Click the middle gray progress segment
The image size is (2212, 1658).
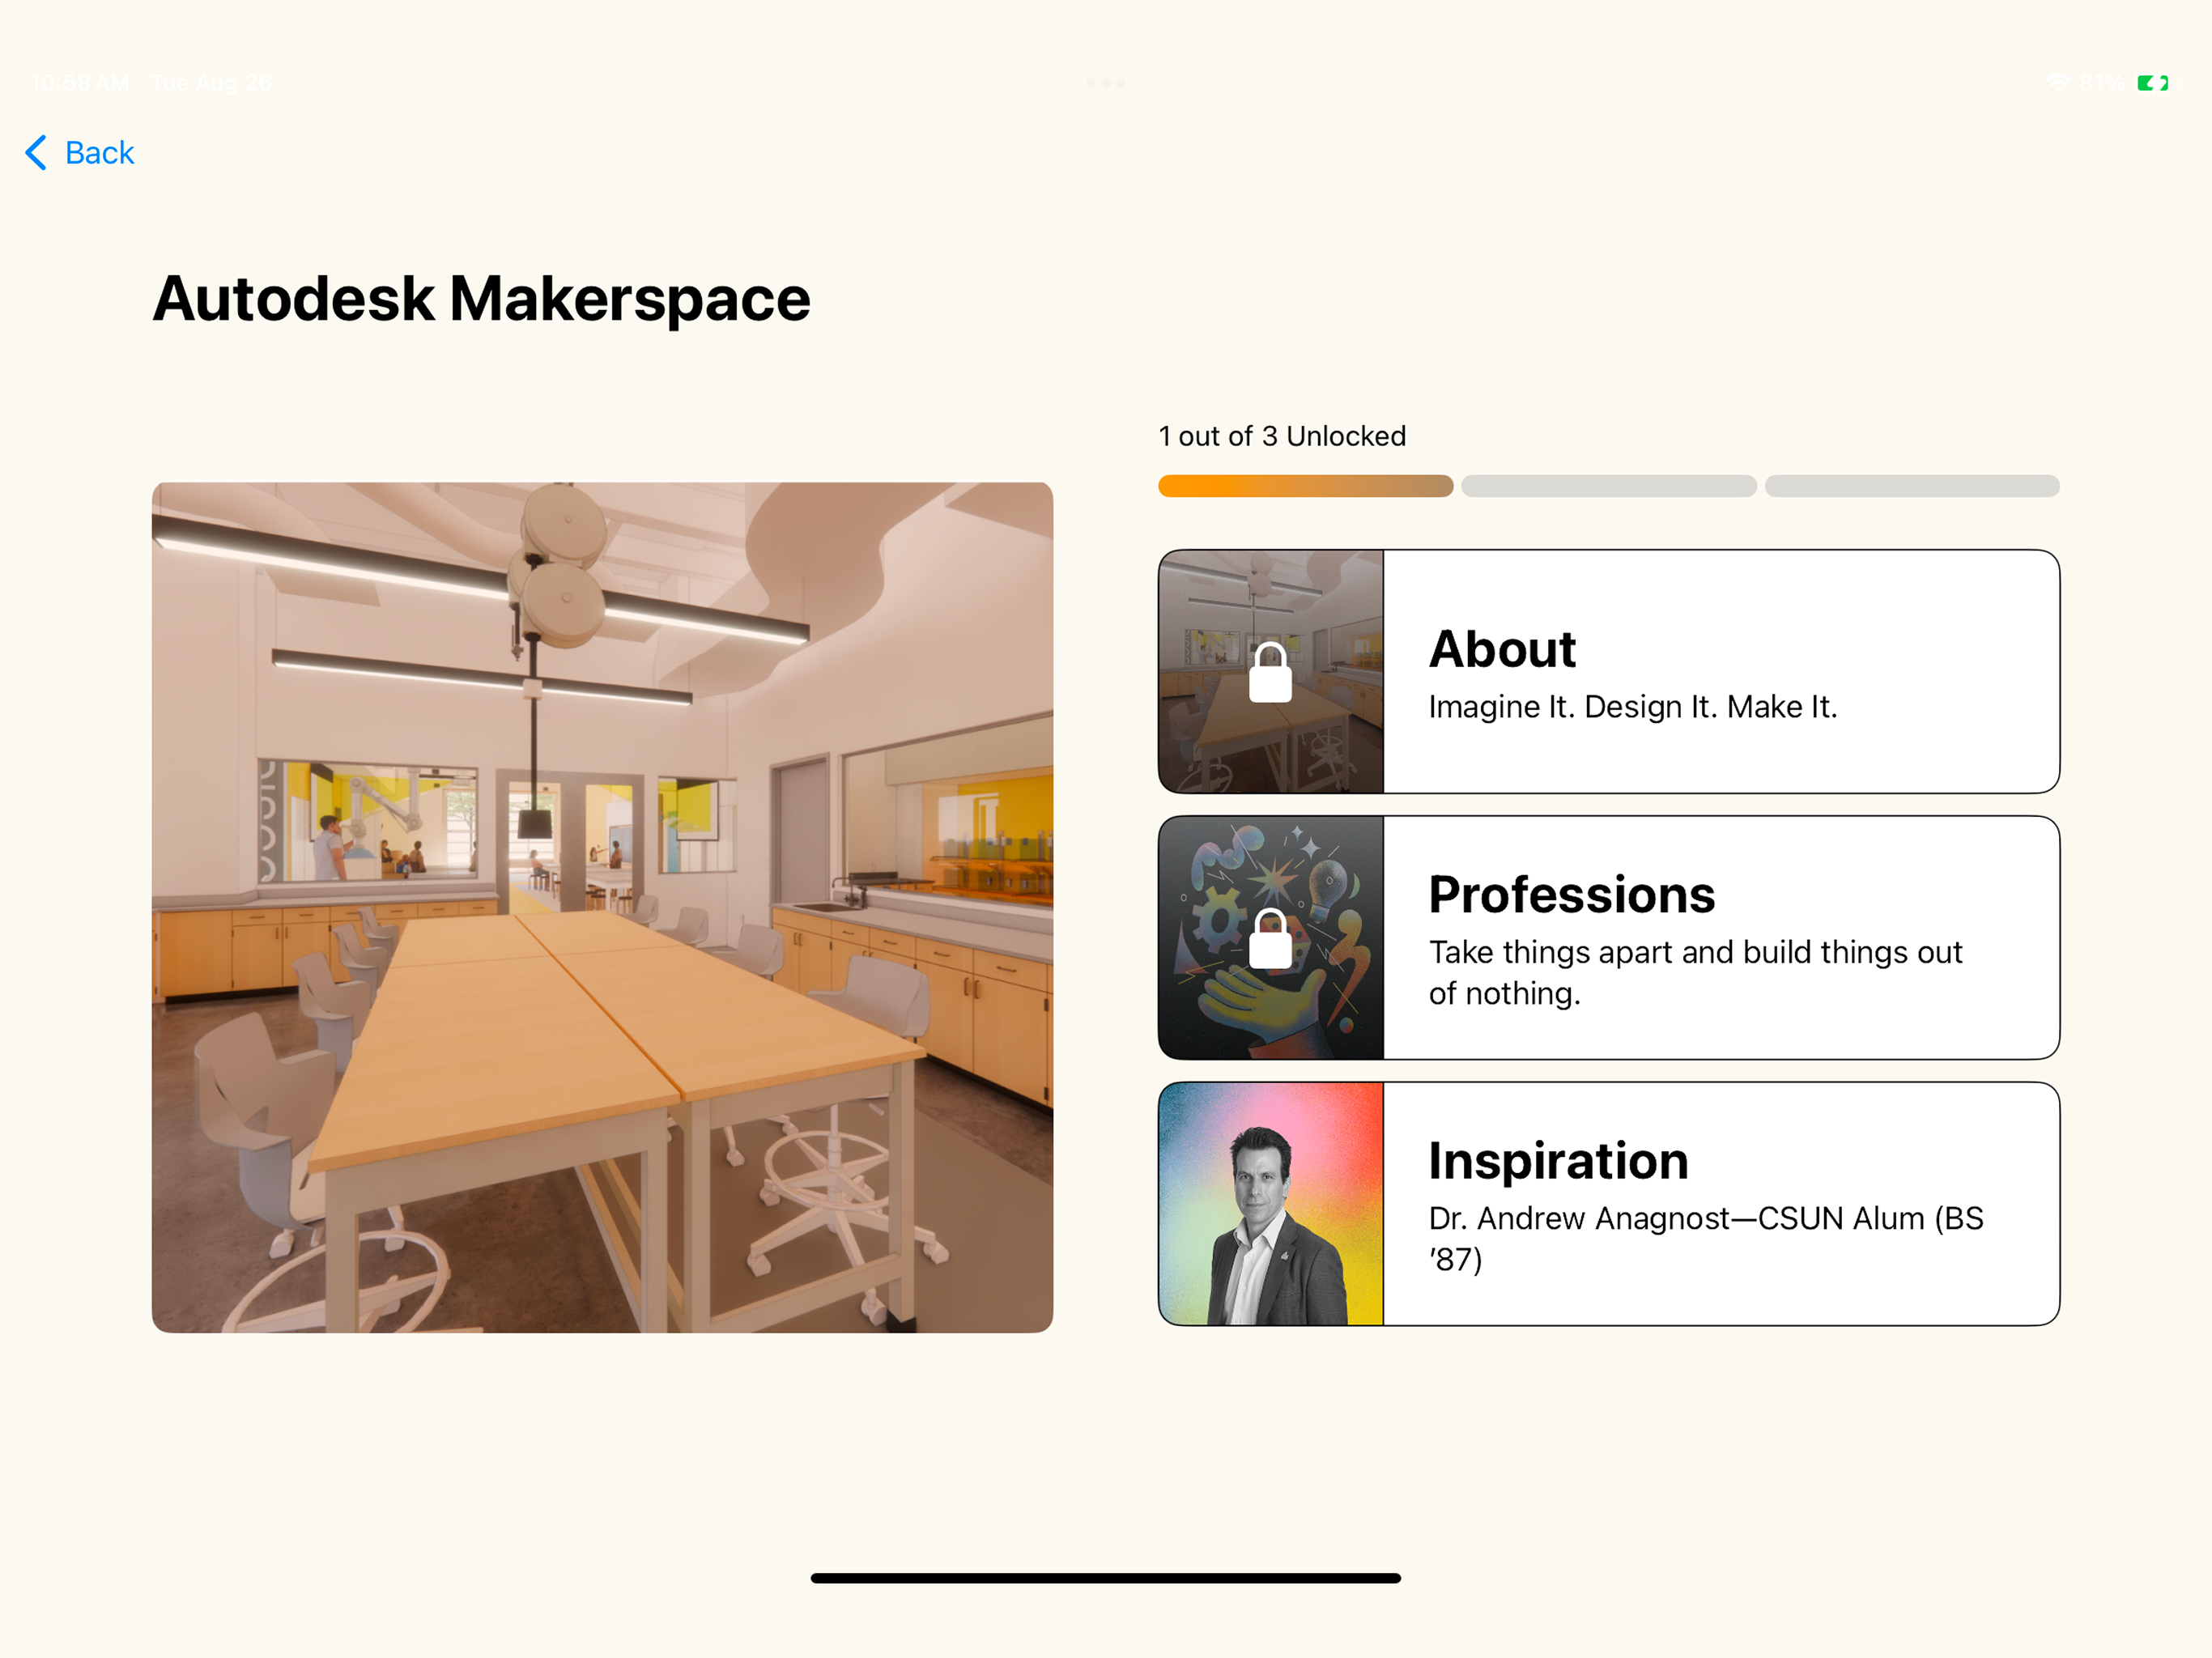(1608, 486)
